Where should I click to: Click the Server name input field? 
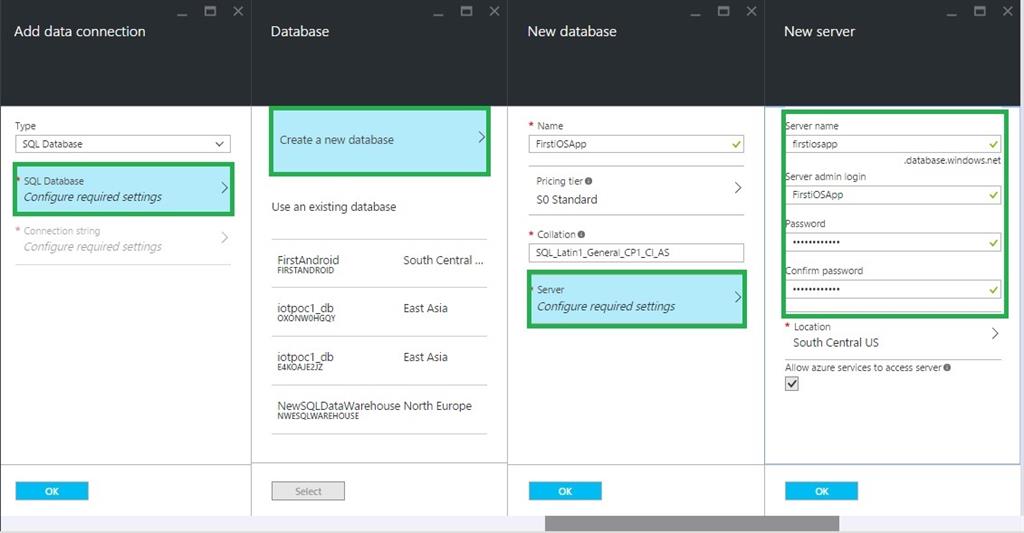(885, 145)
